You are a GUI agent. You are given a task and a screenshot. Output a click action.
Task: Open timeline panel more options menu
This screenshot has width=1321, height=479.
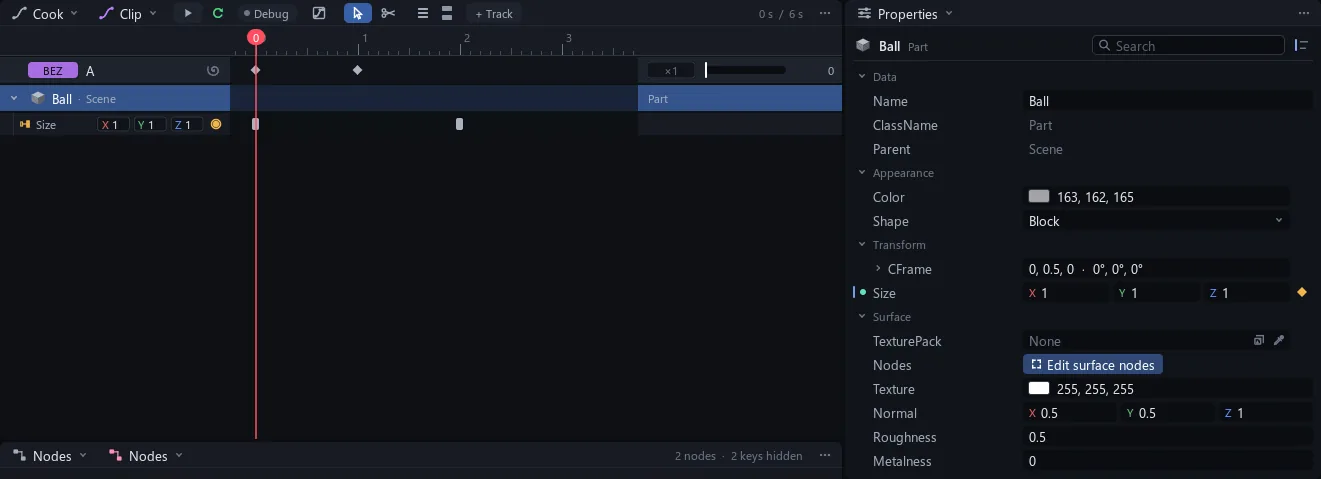point(825,14)
